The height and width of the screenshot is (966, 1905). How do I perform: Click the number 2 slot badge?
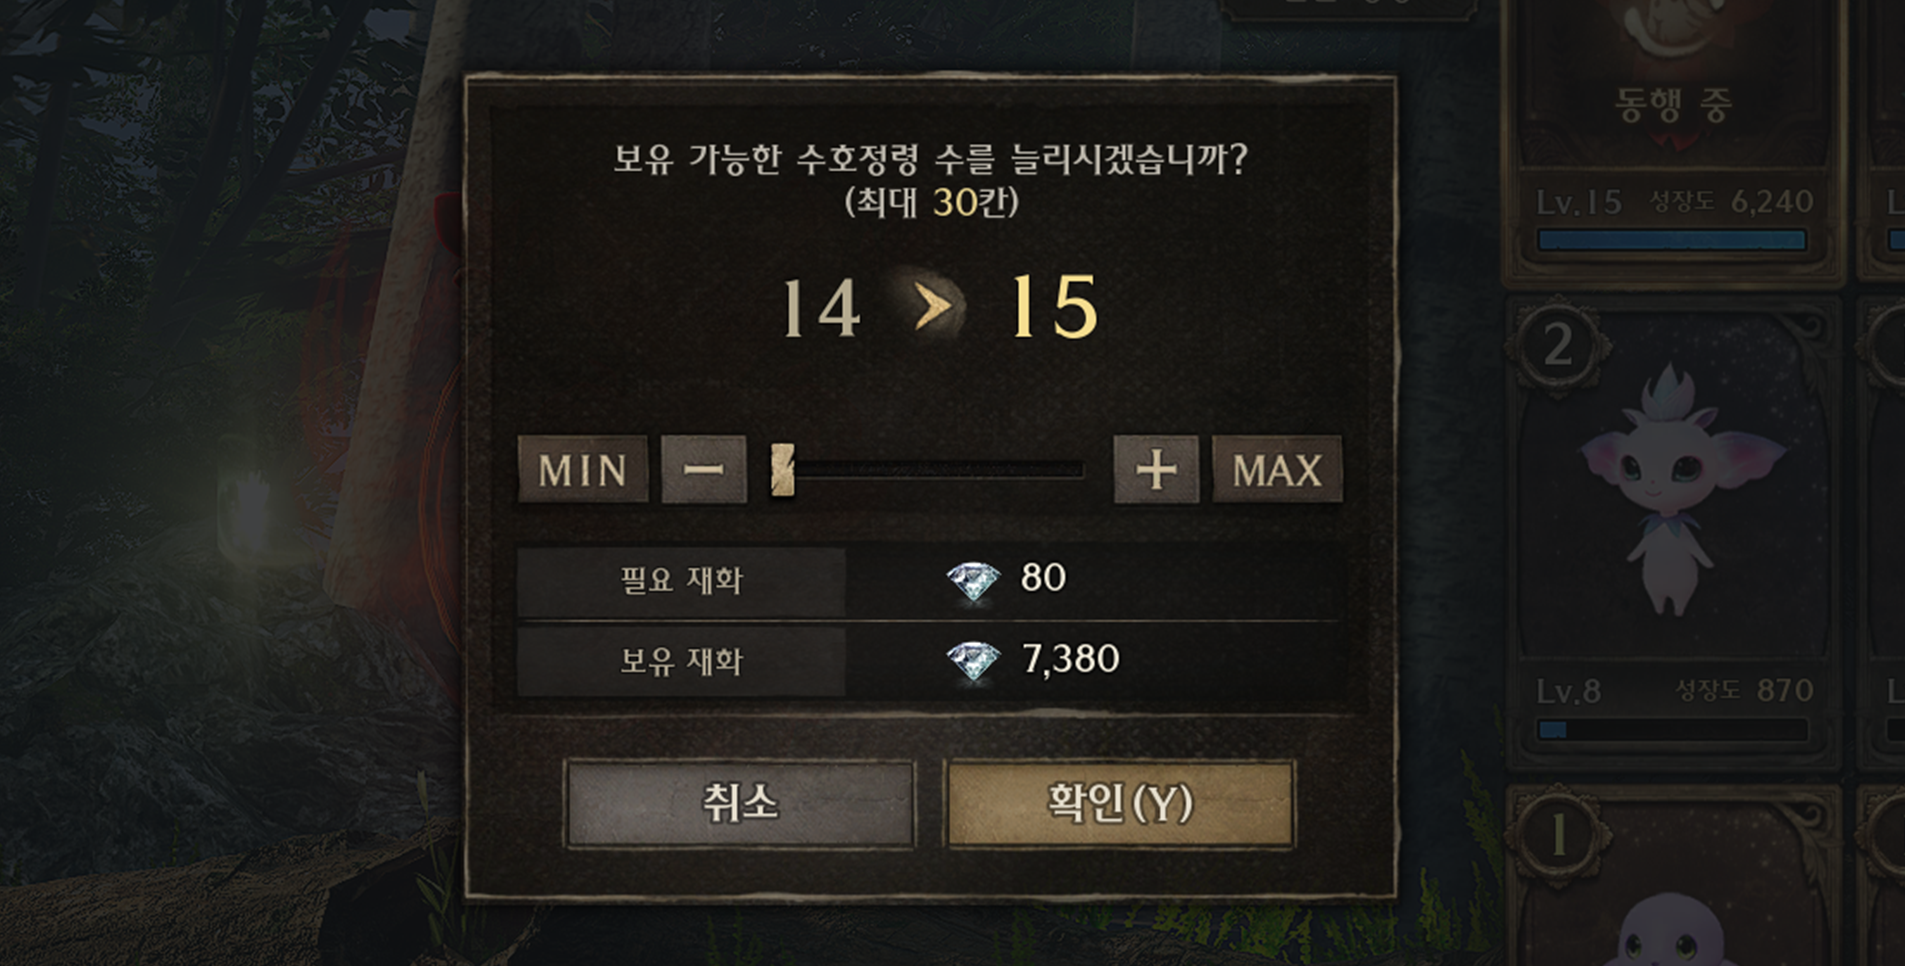(1559, 345)
